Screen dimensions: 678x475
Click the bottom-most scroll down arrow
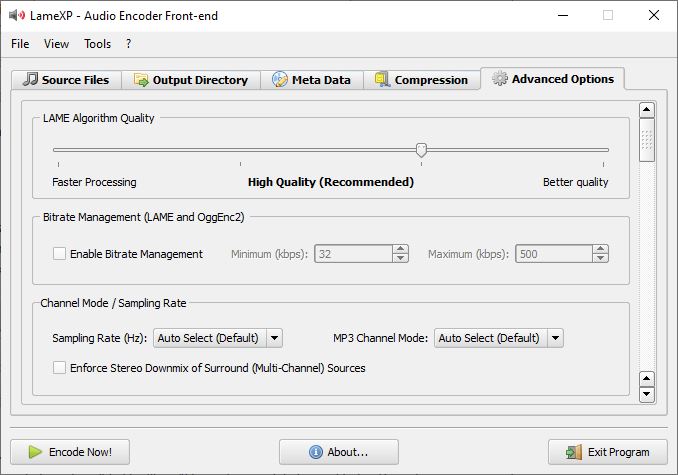point(647,394)
